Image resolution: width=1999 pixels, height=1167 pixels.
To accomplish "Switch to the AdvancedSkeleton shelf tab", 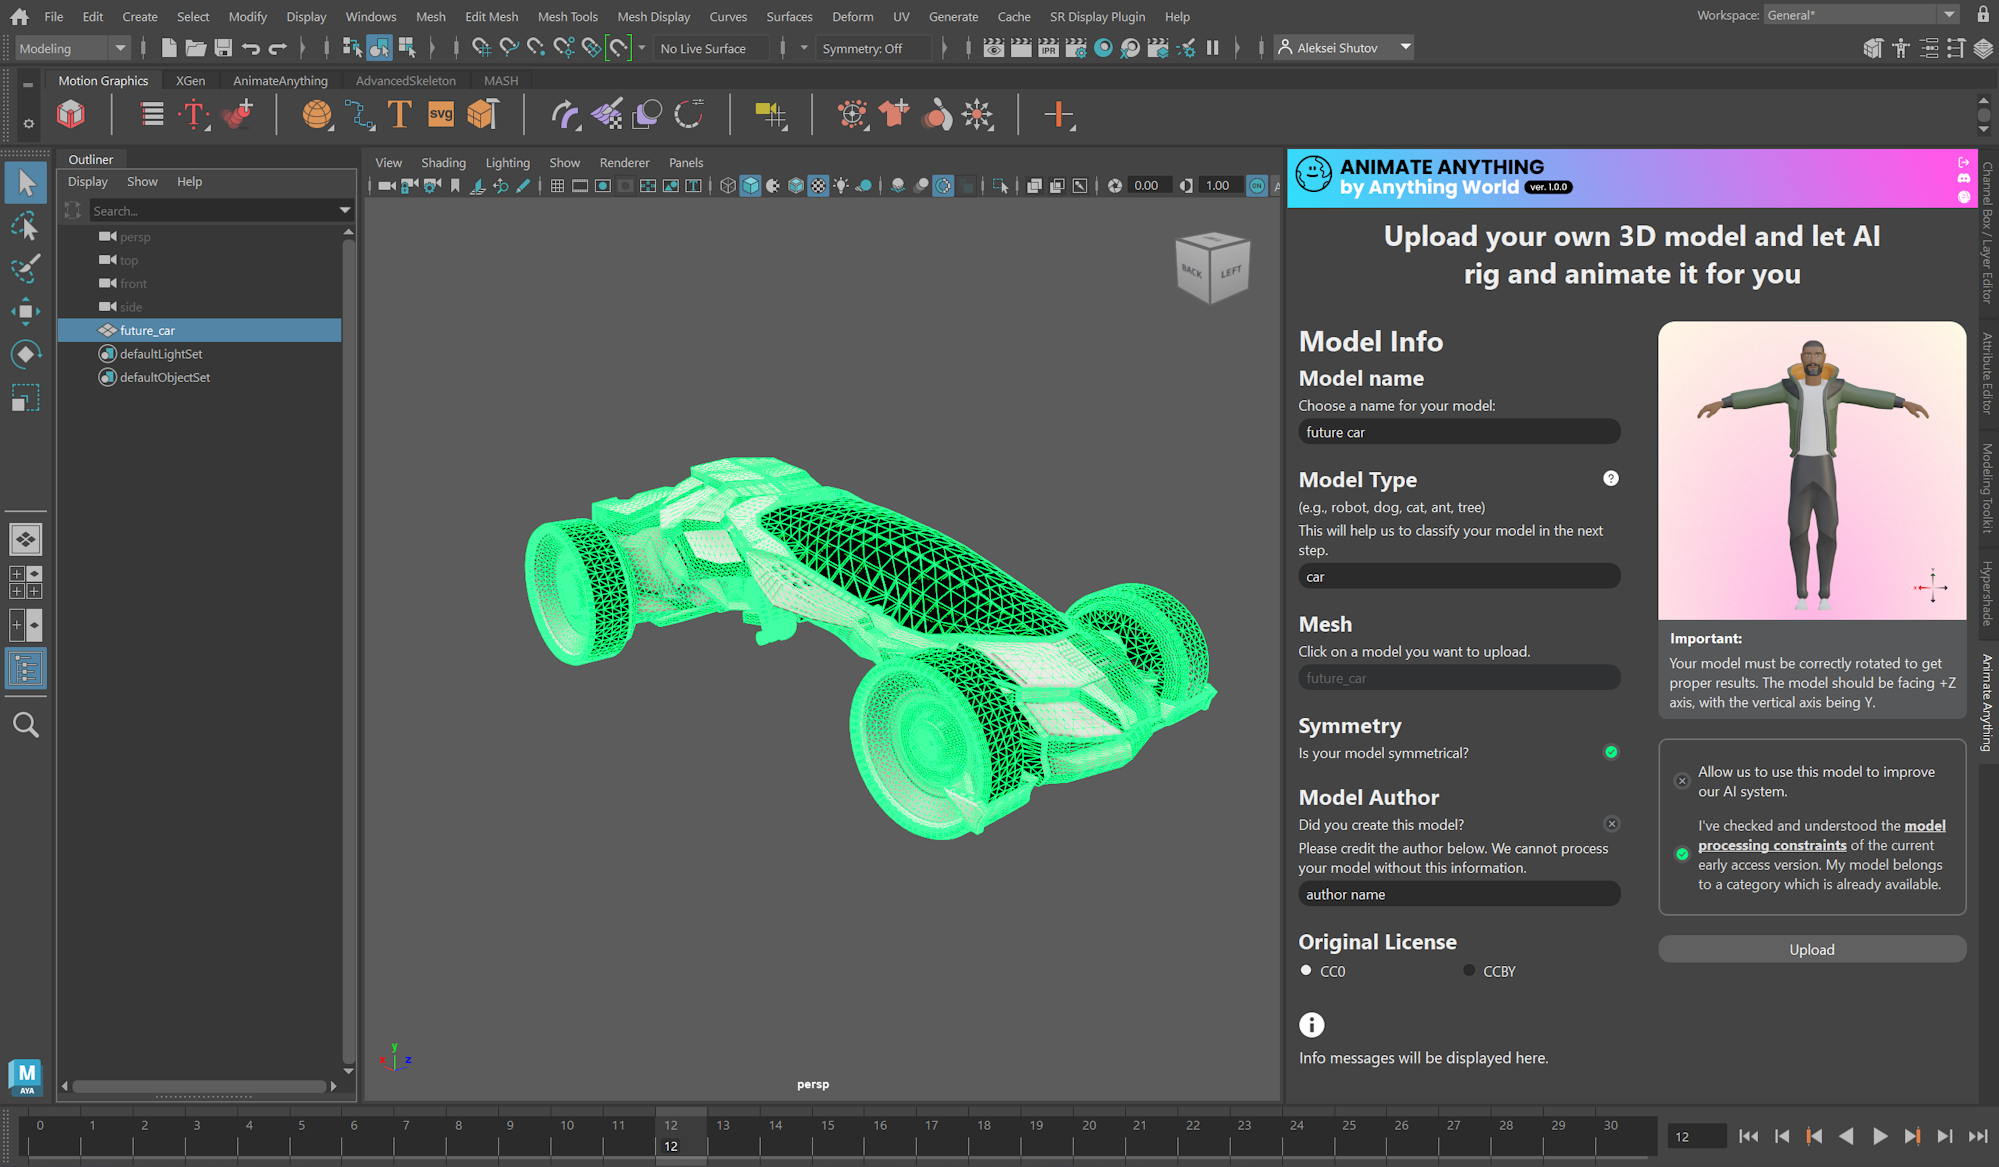I will coord(405,80).
